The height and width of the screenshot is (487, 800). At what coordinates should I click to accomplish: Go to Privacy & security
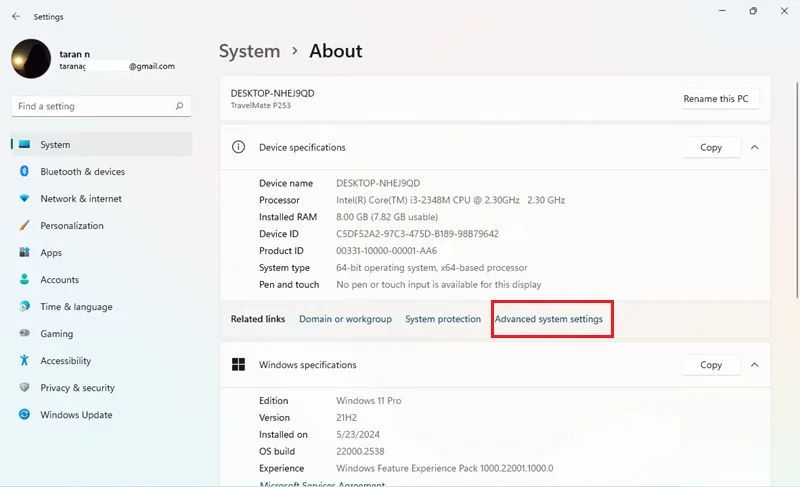pyautogui.click(x=102, y=388)
